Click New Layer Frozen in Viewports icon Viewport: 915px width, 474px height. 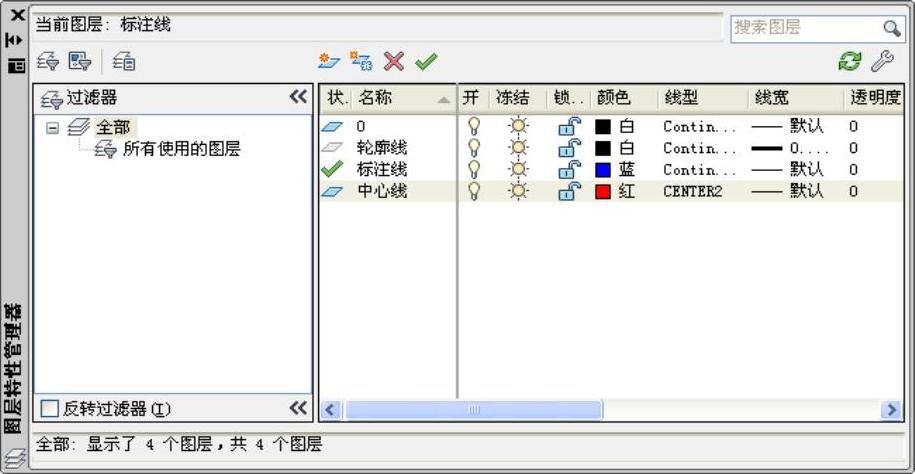(361, 62)
